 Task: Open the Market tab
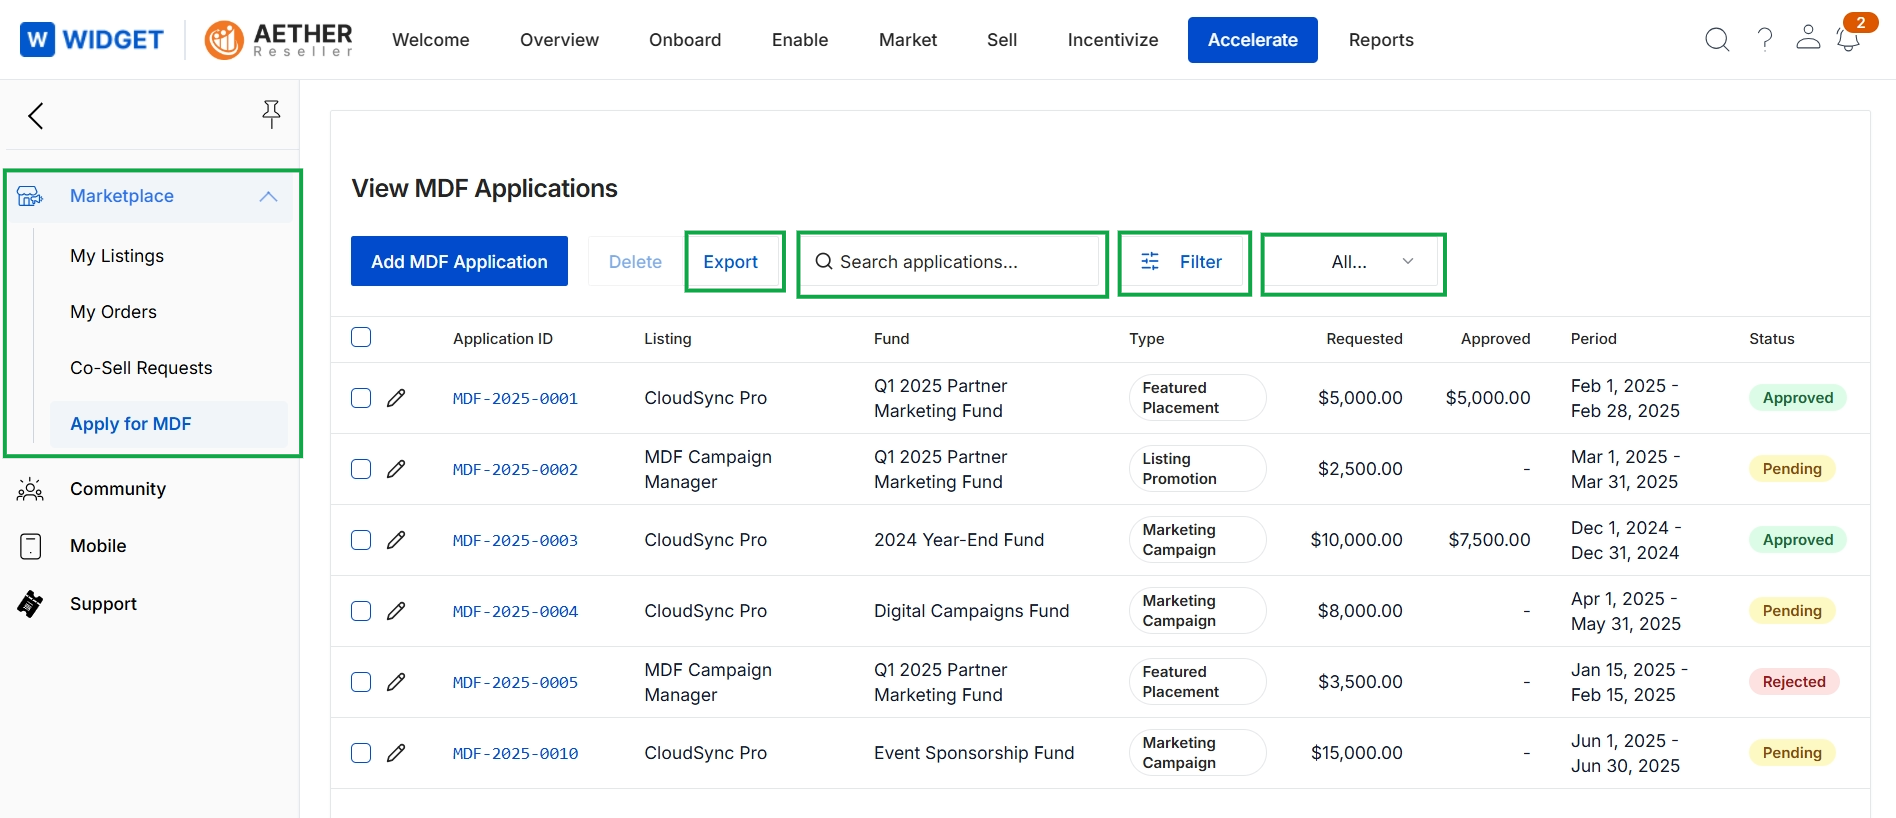coord(908,40)
